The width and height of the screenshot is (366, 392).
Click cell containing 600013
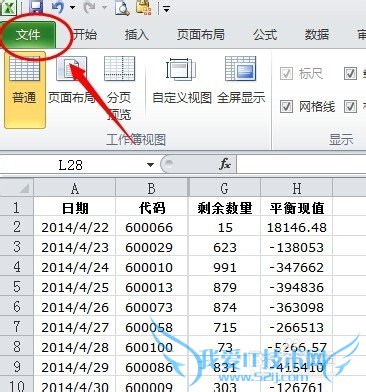tap(152, 287)
